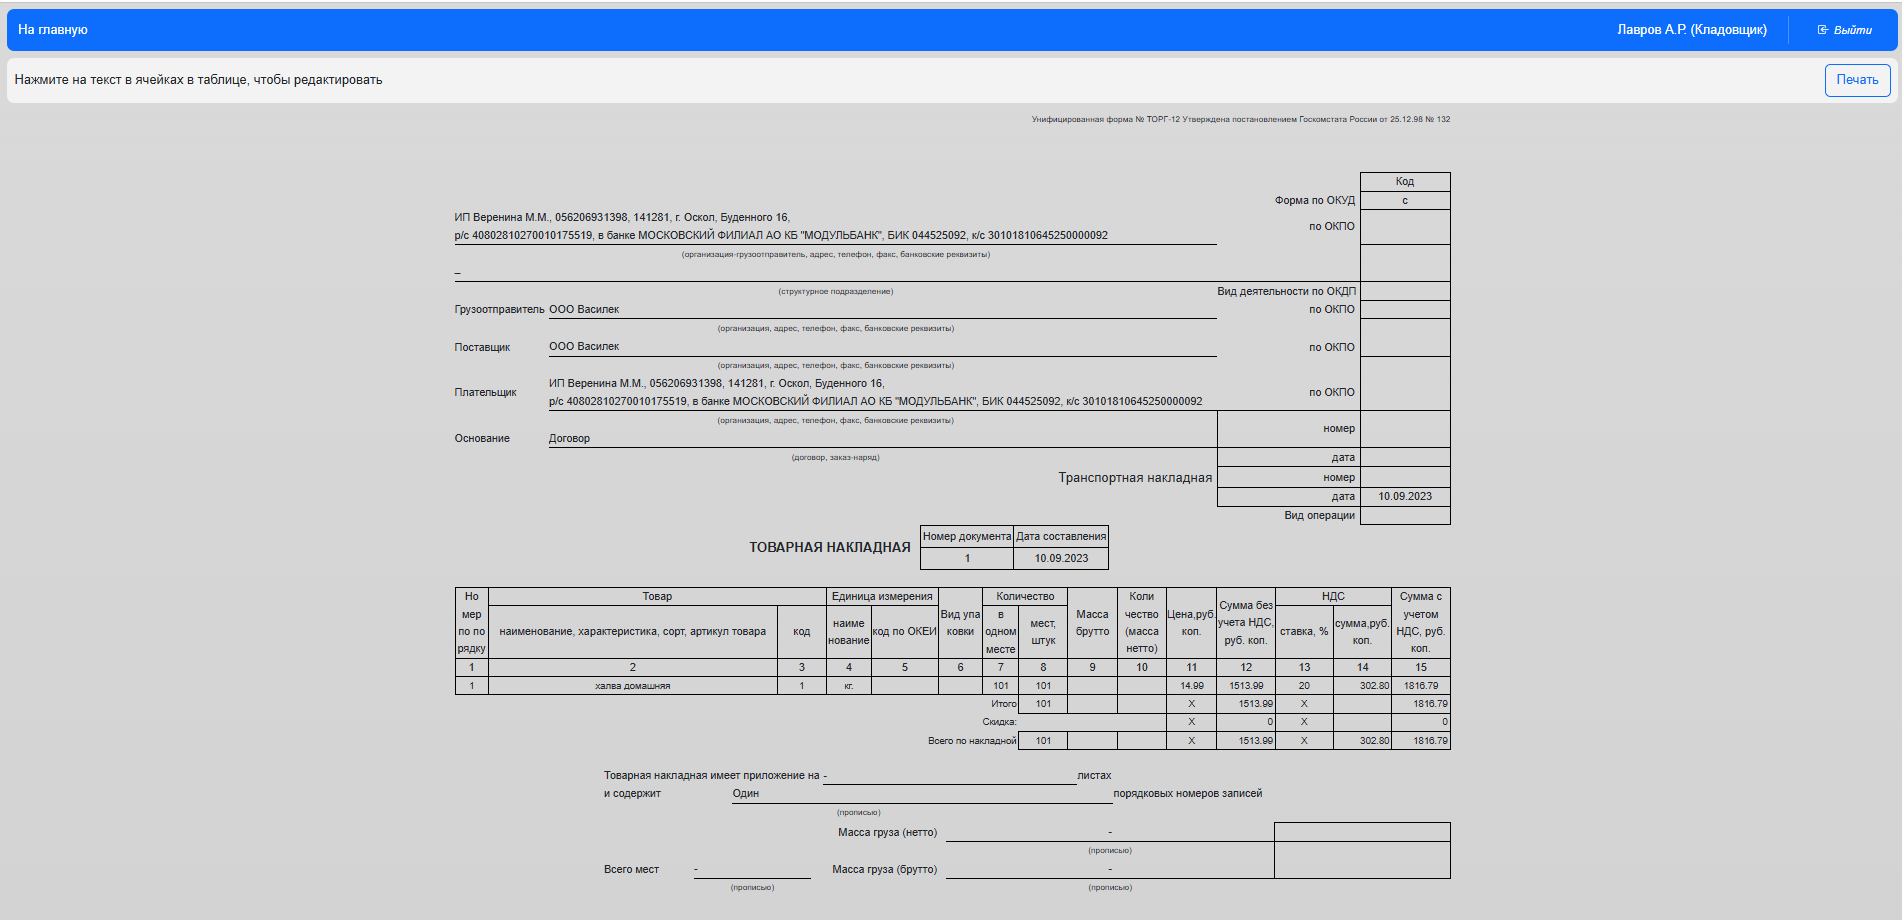Viewport: 1902px width, 920px height.
Task: Click the Вид деятельности по ОКДП label
Action: (x=1286, y=292)
